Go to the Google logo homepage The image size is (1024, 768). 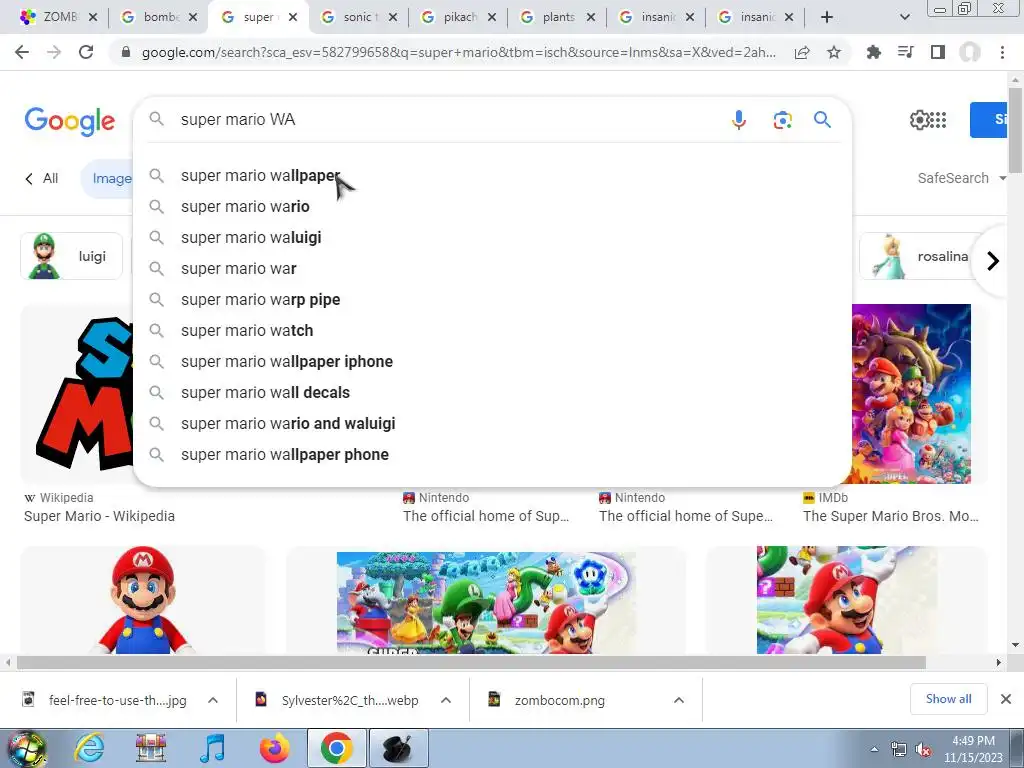(x=69, y=121)
